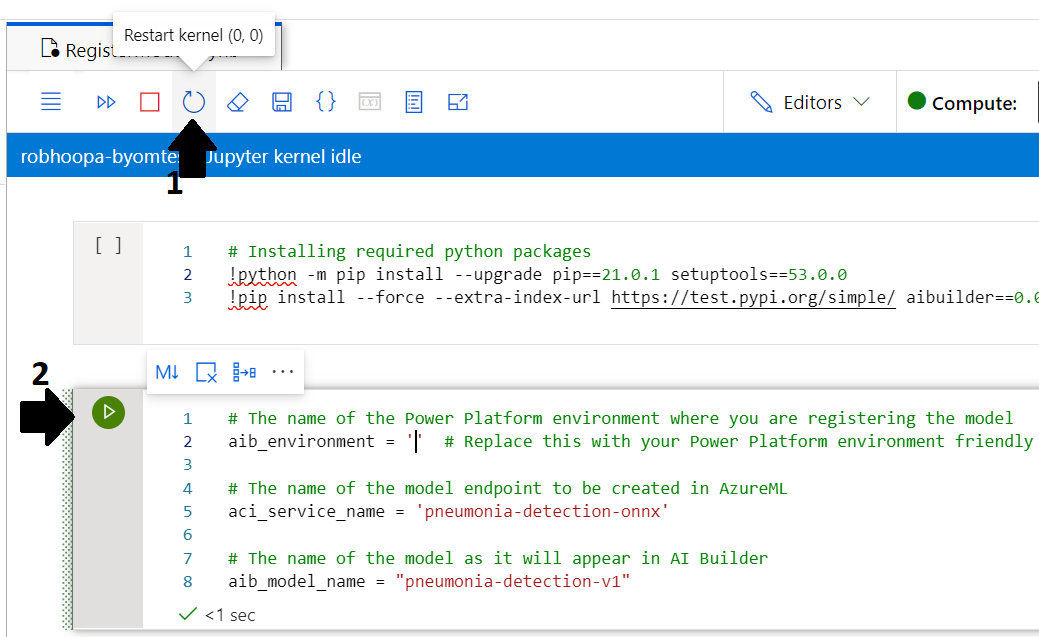Open the variable explorer
Image resolution: width=1039 pixels, height=637 pixels.
coord(369,101)
